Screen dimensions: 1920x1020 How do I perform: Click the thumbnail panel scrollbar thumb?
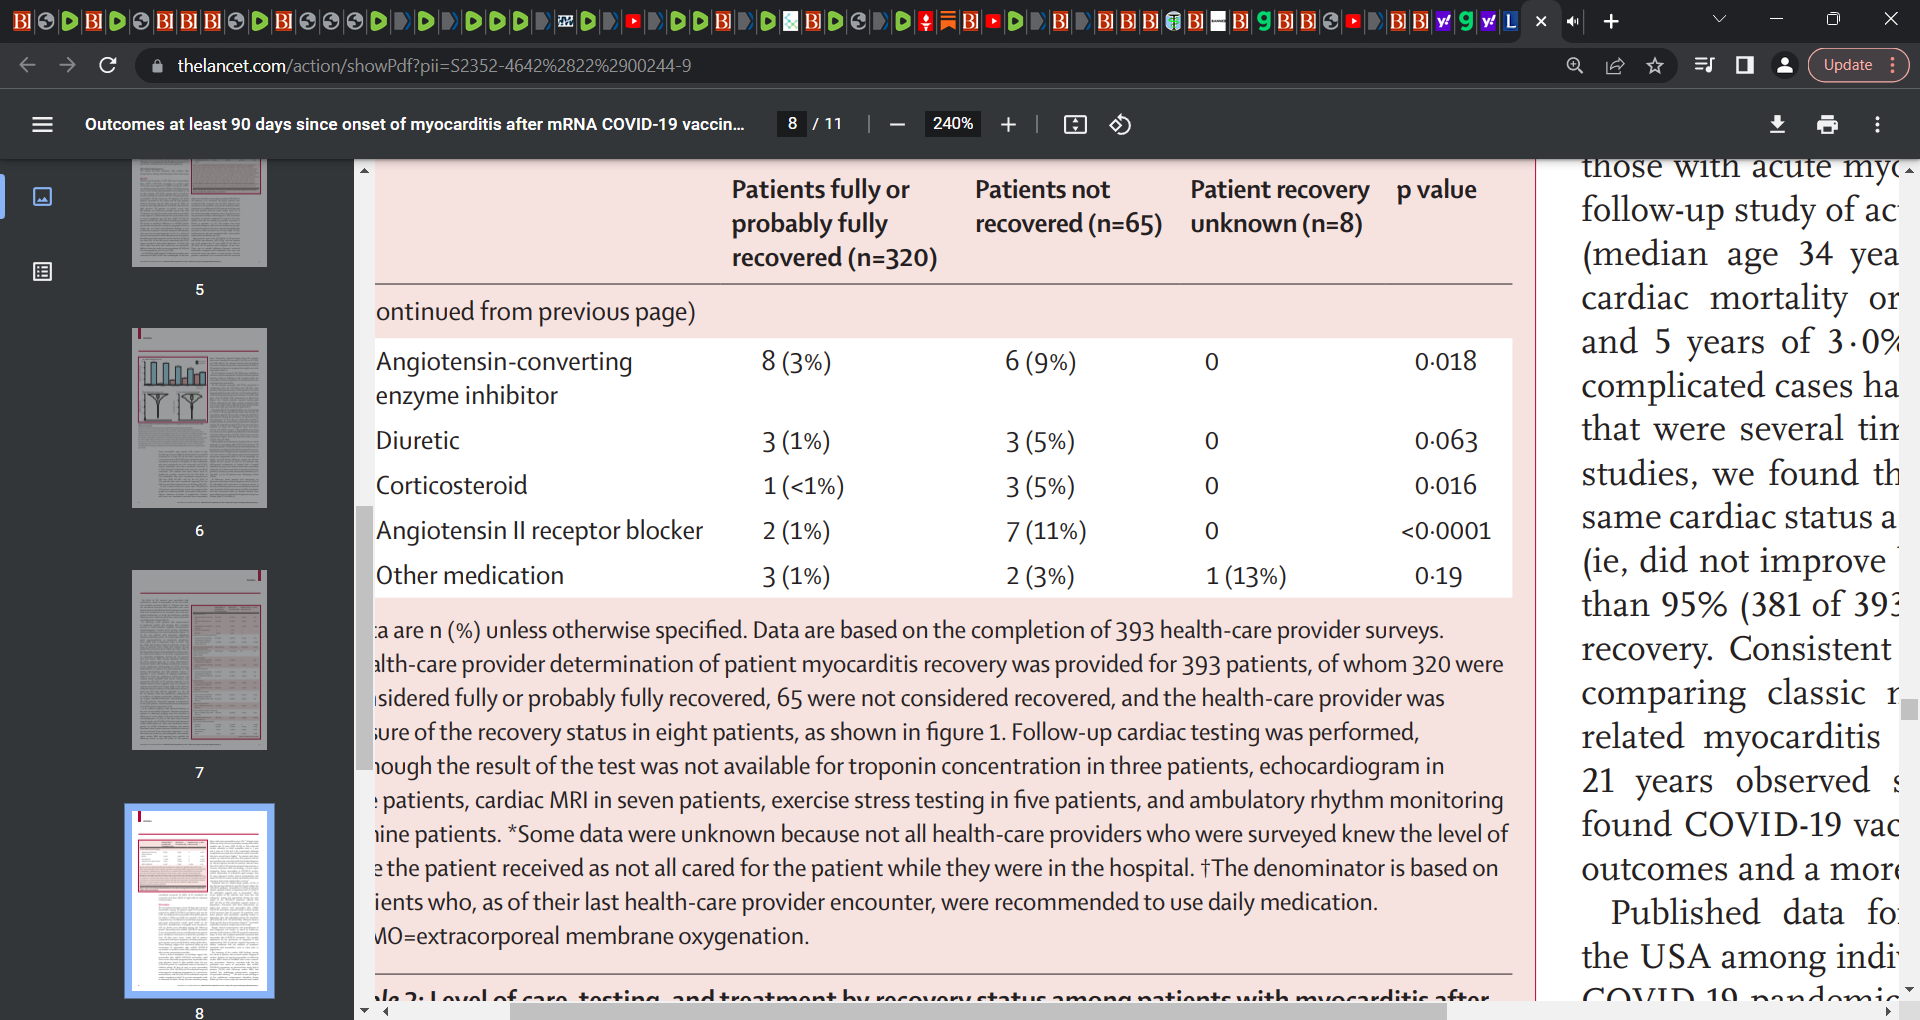364,638
